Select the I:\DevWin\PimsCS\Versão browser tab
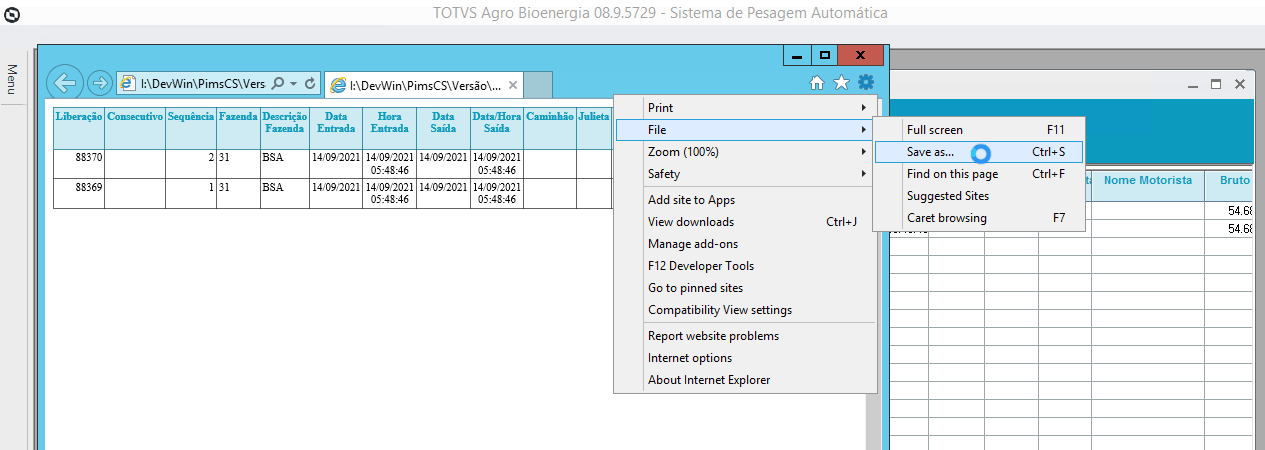1265x450 pixels. pyautogui.click(x=424, y=86)
